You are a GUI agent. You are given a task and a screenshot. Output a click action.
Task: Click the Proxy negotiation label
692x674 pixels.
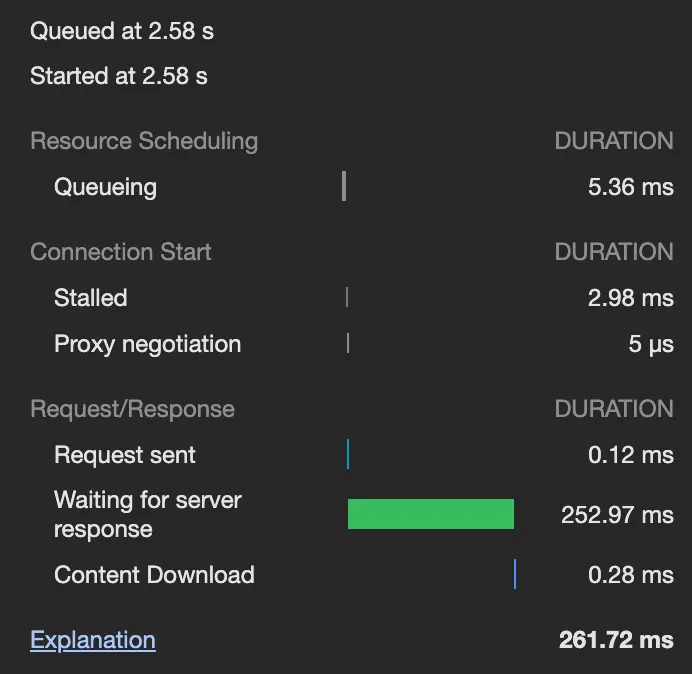point(147,344)
